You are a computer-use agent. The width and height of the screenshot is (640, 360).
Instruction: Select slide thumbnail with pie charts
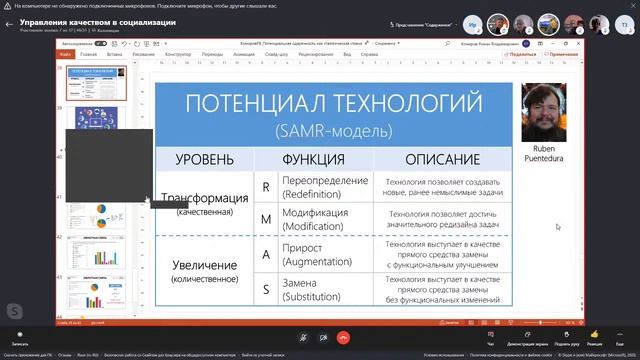[x=96, y=216]
